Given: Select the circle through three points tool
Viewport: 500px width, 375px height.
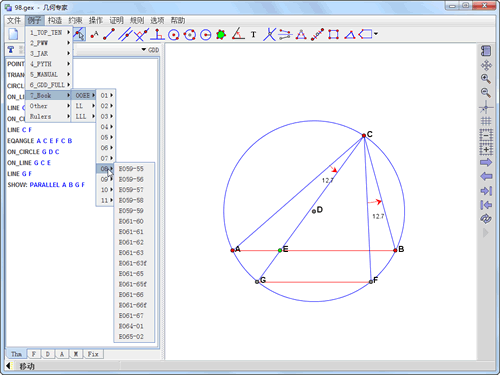Looking at the screenshot, I should coord(190,34).
